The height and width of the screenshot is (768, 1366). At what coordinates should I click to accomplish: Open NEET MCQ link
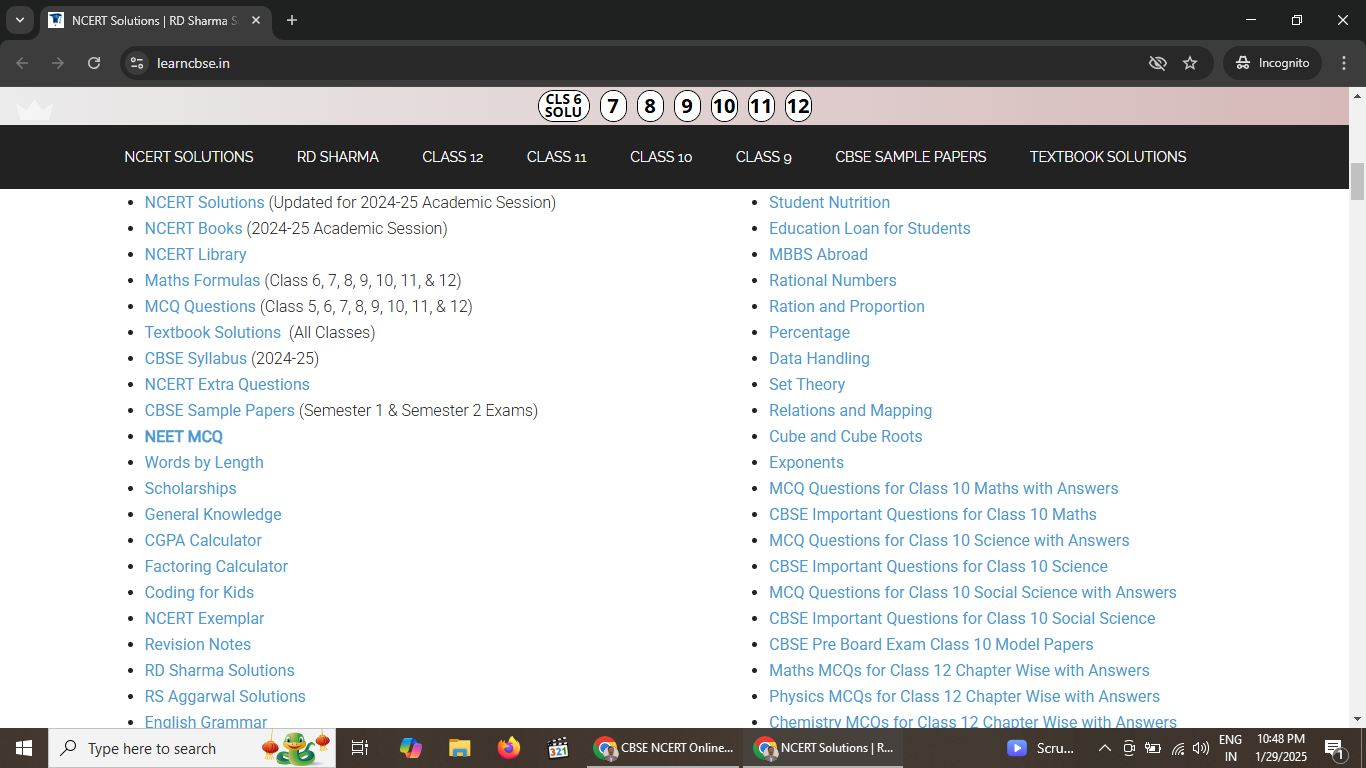point(184,436)
